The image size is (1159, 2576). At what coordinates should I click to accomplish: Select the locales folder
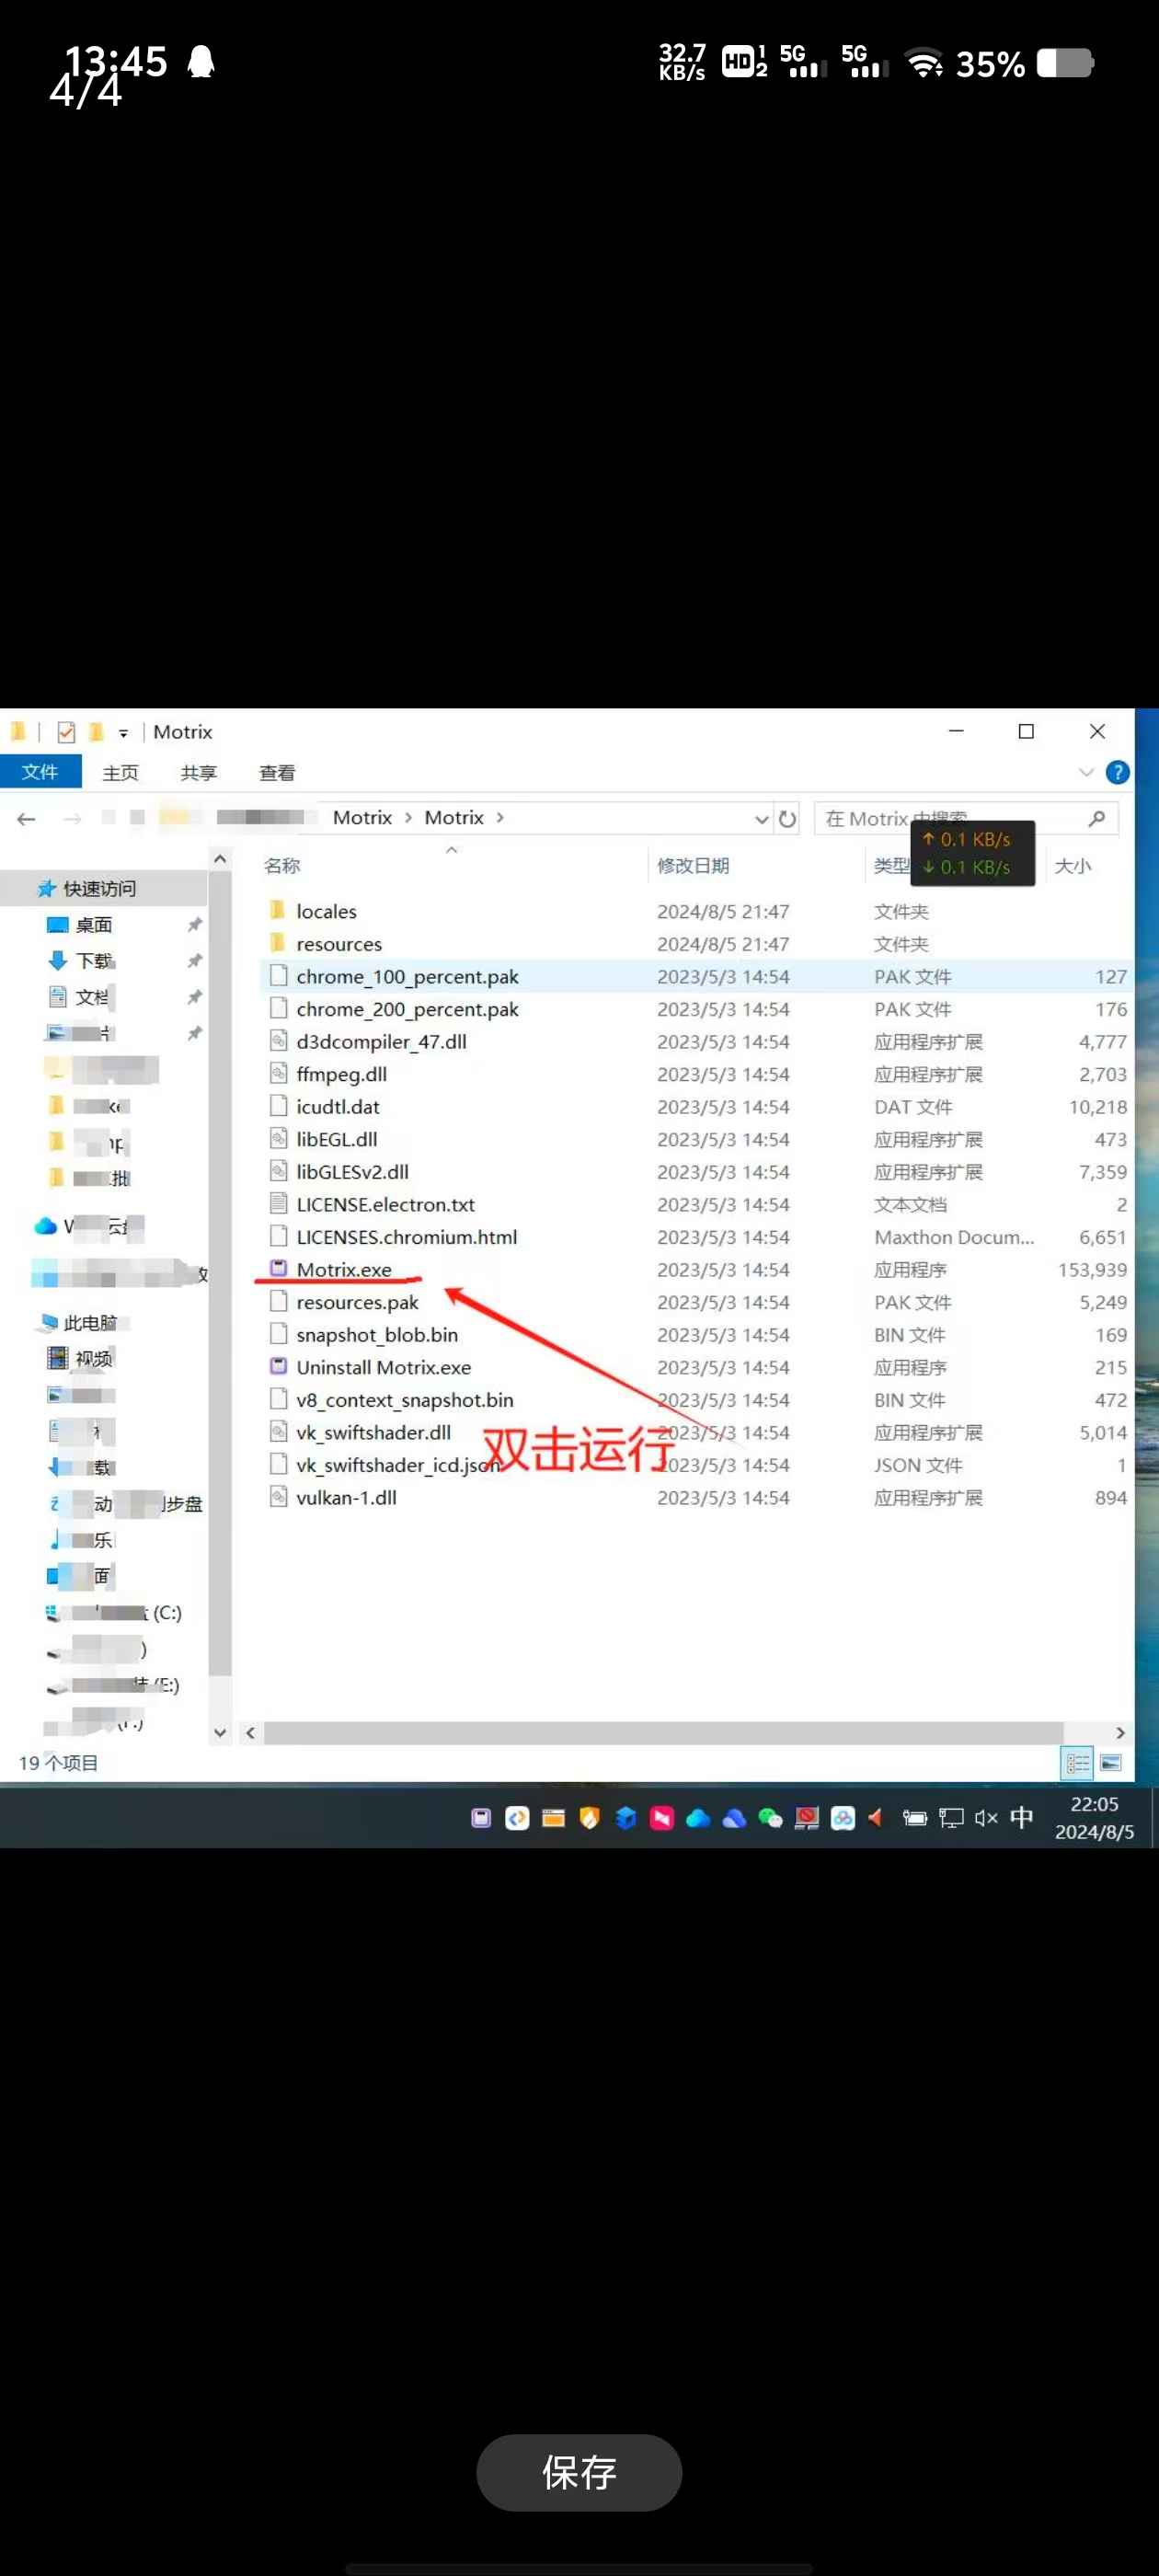pyautogui.click(x=326, y=911)
